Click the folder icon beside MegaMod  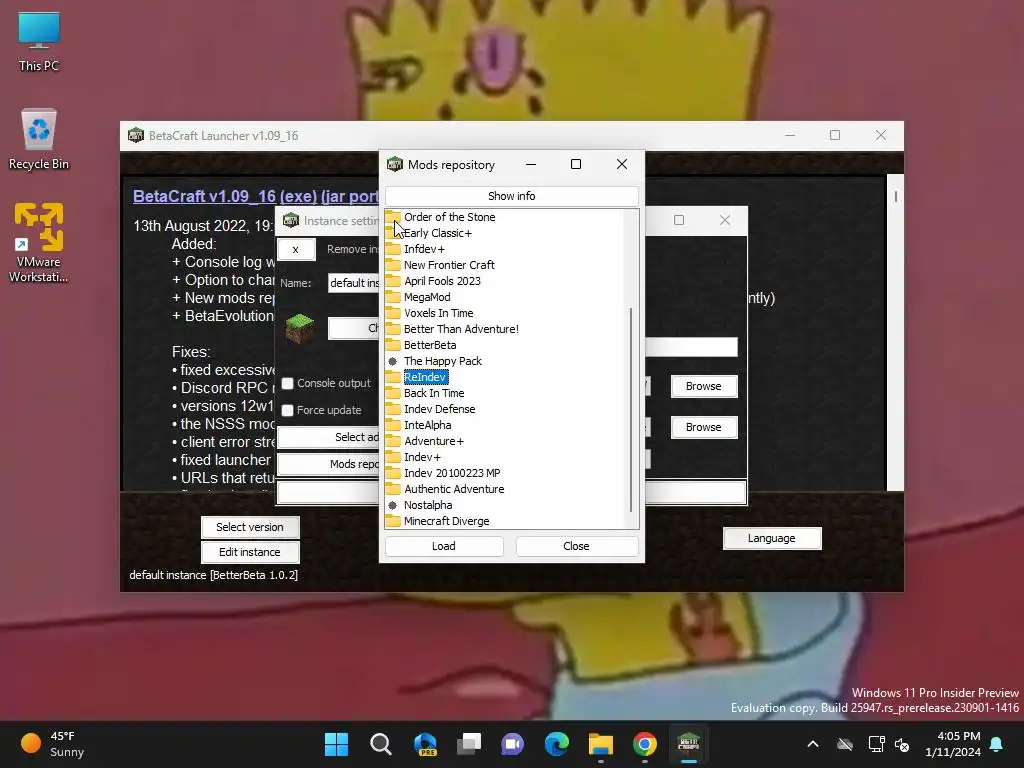tap(392, 297)
